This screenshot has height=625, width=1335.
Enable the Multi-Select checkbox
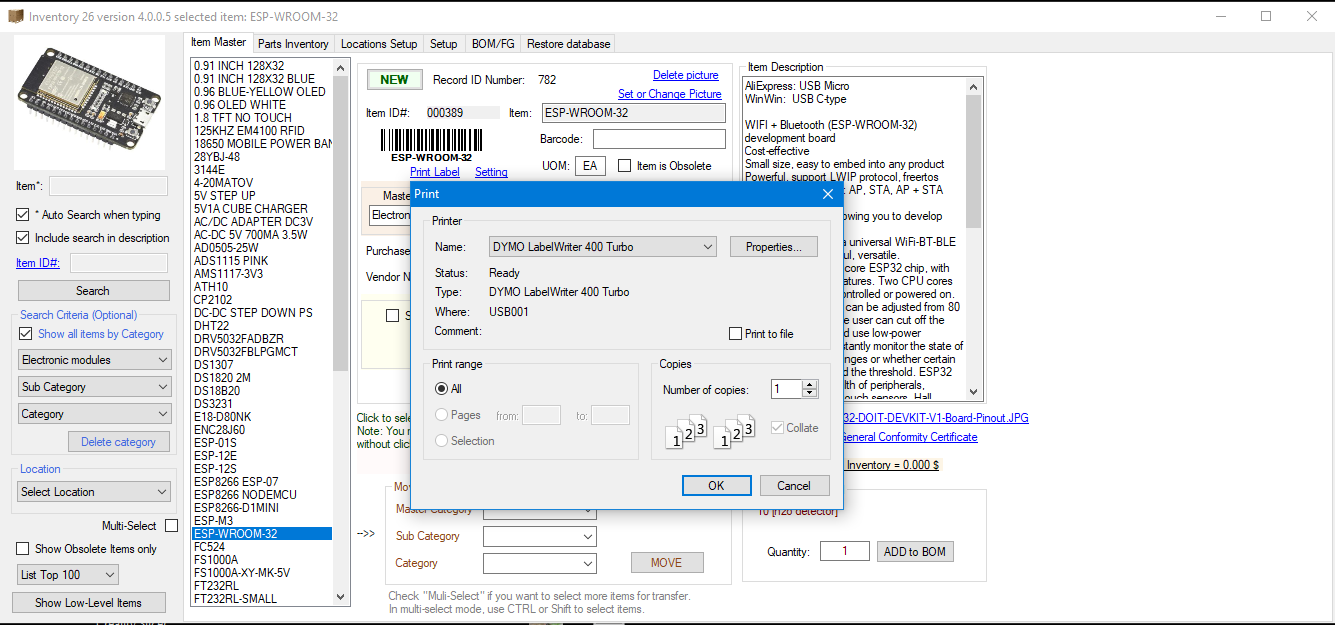pyautogui.click(x=172, y=526)
